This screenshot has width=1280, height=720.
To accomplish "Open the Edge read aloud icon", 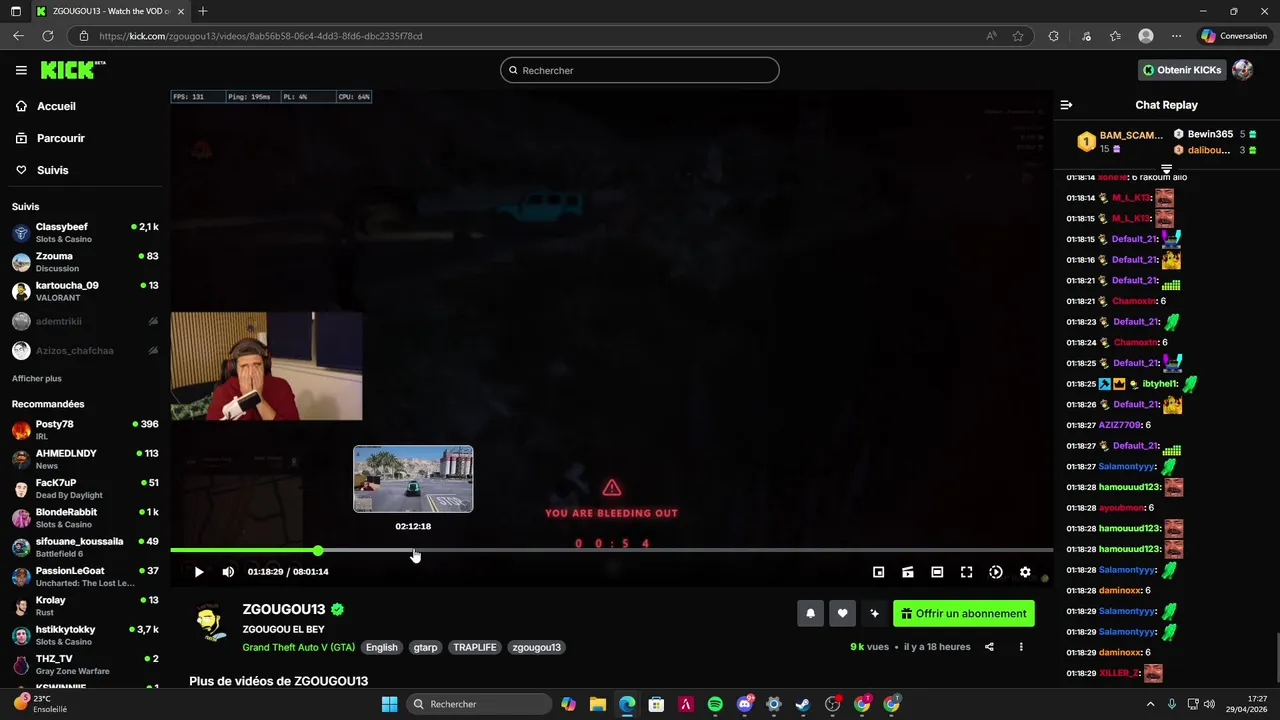I will pos(991,36).
